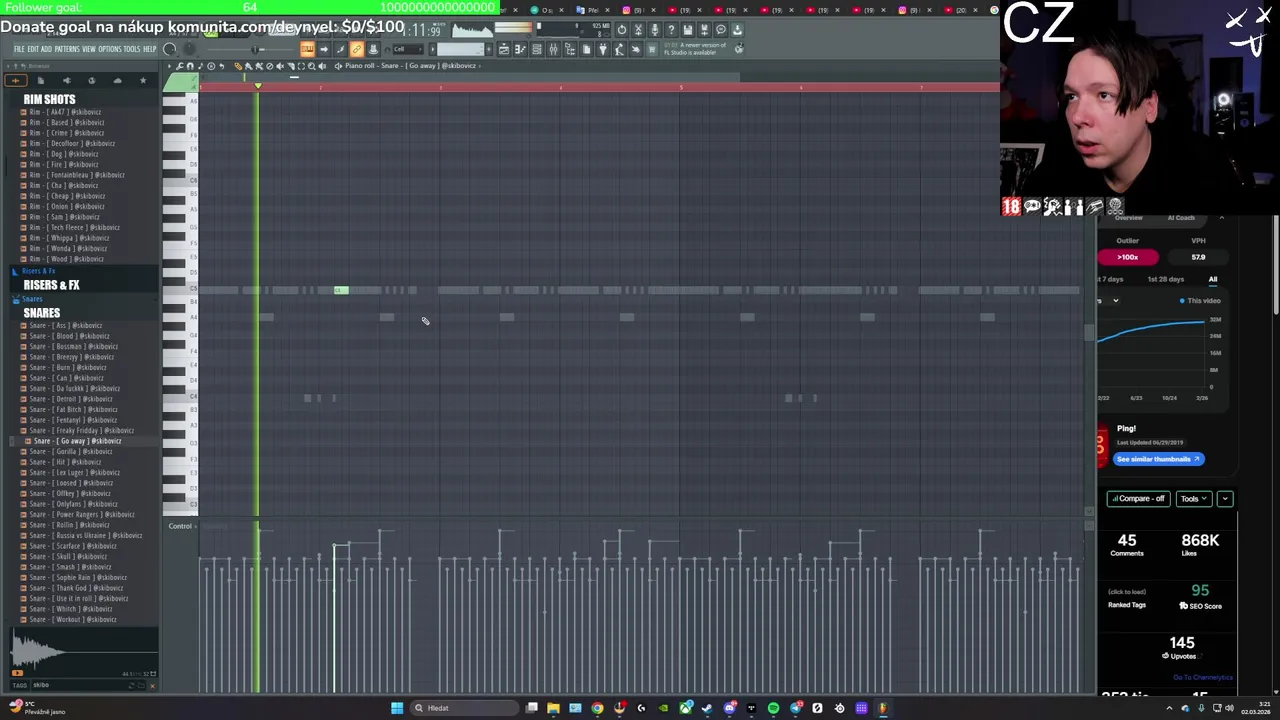Image resolution: width=1280 pixels, height=720 pixels.
Task: Select Snare - [ Workout ] sample
Action: tap(72, 619)
